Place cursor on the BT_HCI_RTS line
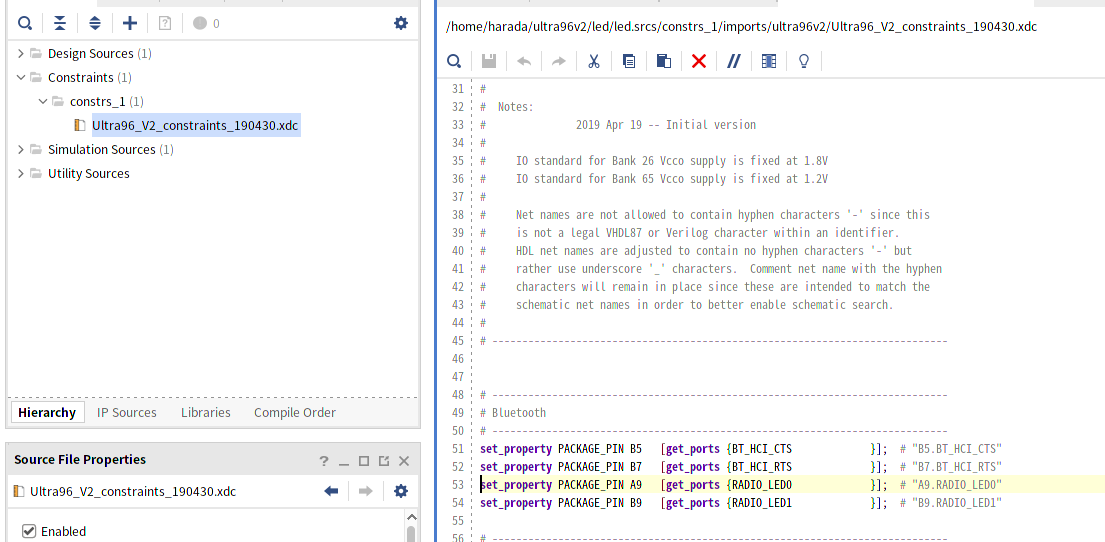The height and width of the screenshot is (542, 1105). (x=741, y=467)
